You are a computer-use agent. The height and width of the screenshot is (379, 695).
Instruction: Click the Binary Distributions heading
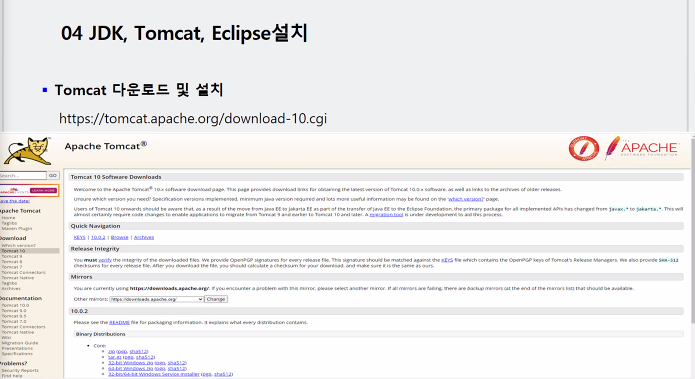101,334
